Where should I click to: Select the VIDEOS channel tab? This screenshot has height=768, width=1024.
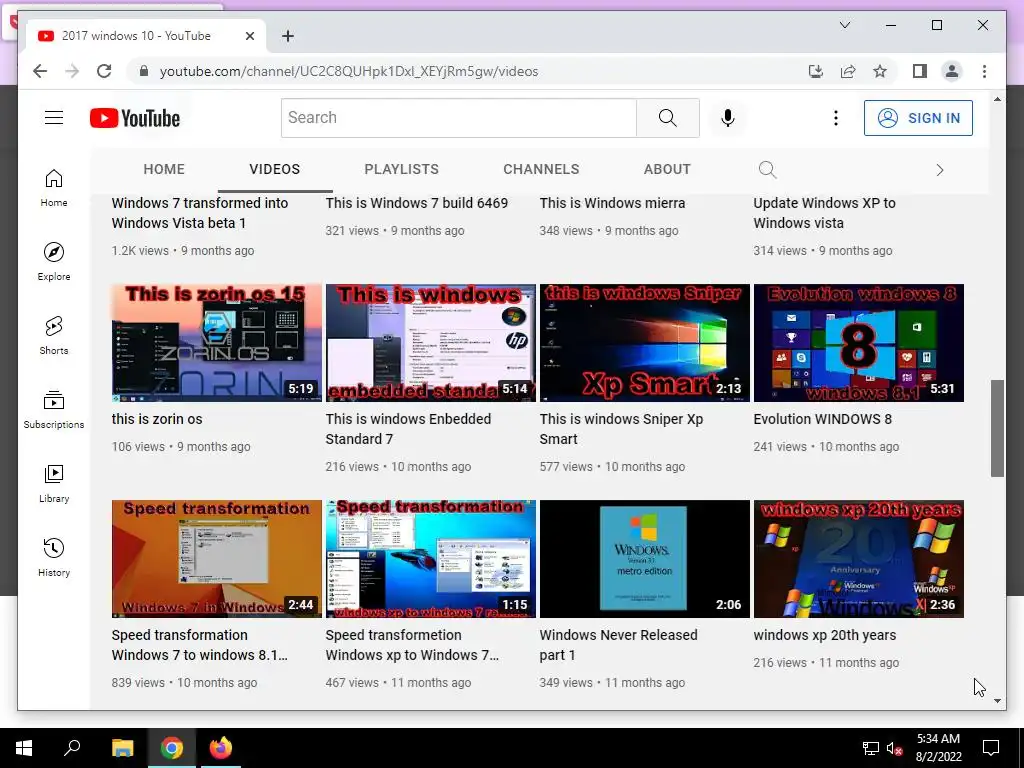point(274,169)
